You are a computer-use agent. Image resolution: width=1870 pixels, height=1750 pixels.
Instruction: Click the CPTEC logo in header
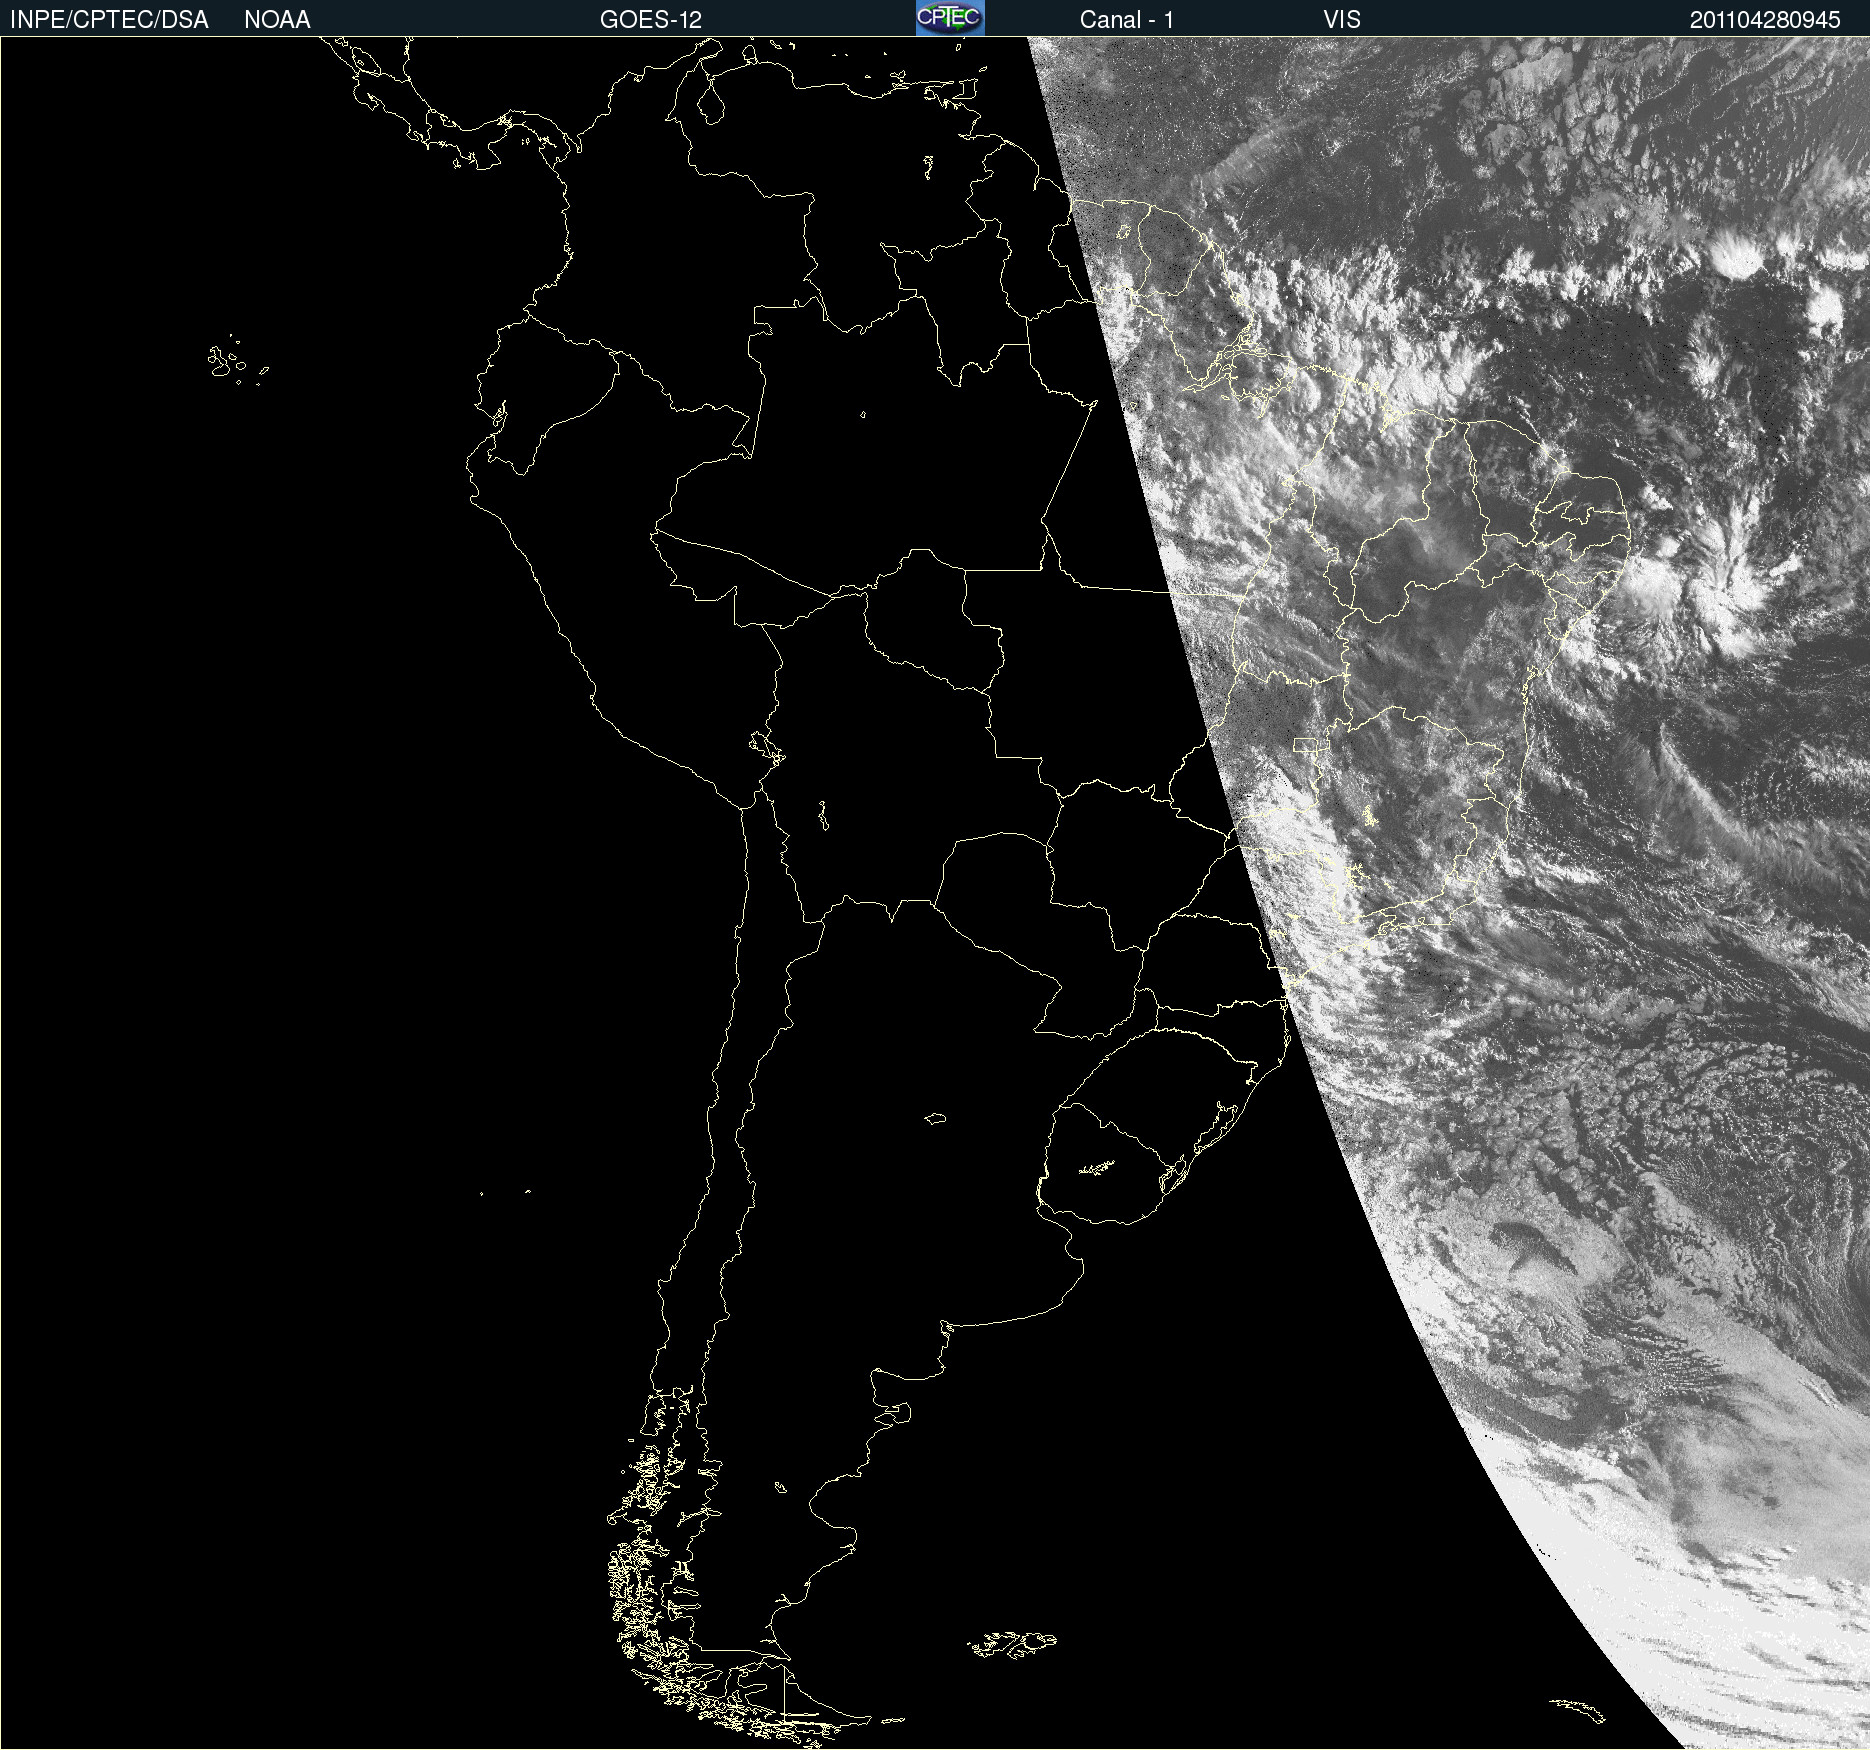[x=950, y=18]
